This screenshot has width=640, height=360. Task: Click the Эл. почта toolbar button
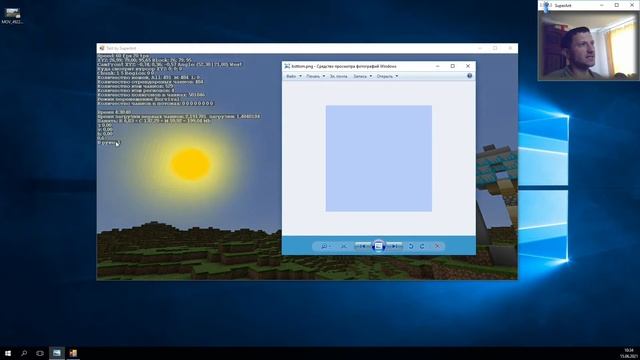pos(339,76)
